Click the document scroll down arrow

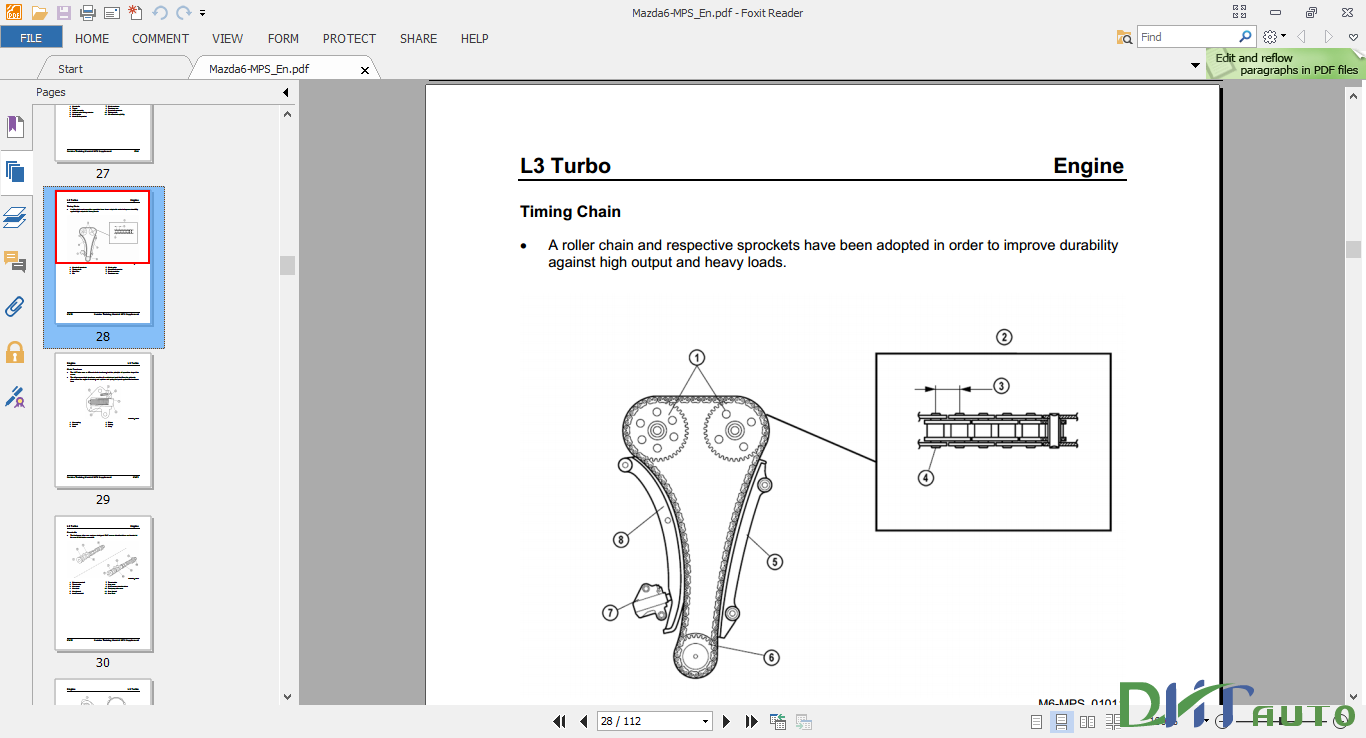point(1354,697)
